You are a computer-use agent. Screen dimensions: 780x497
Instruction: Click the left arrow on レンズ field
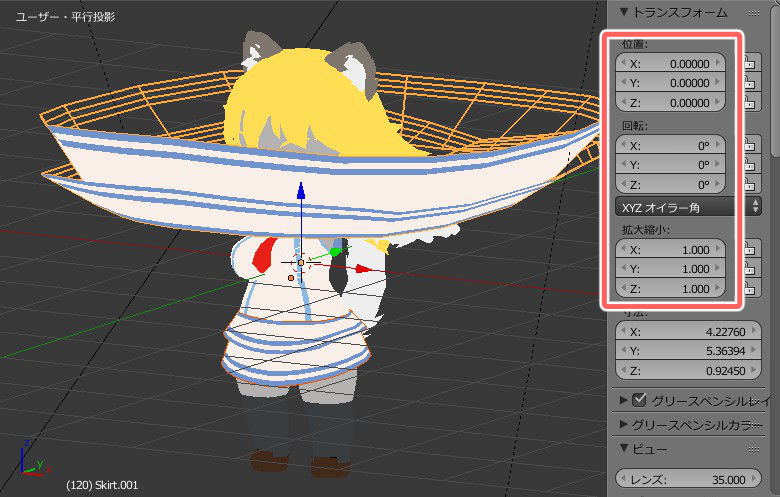click(x=623, y=479)
